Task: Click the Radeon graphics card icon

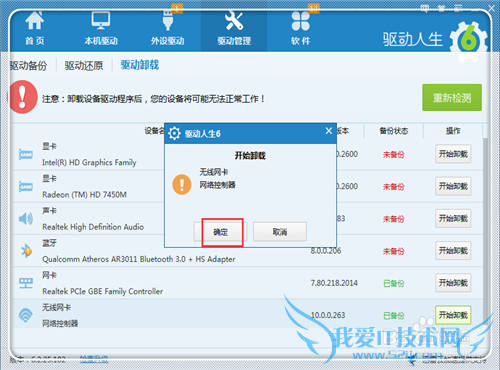Action: (x=26, y=186)
